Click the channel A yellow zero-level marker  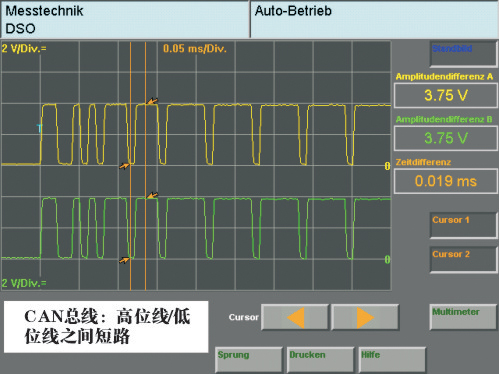tap(387, 166)
